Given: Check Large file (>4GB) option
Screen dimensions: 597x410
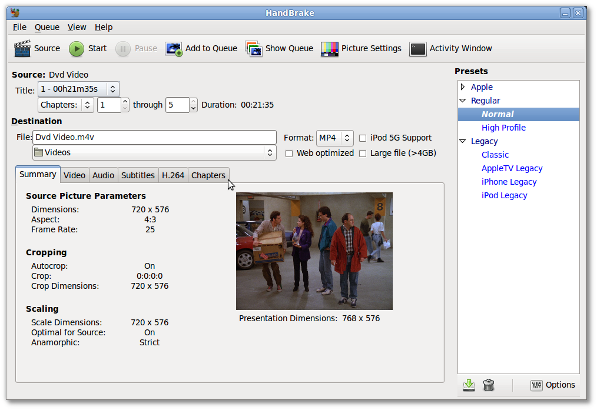Looking at the screenshot, I should pyautogui.click(x=362, y=153).
